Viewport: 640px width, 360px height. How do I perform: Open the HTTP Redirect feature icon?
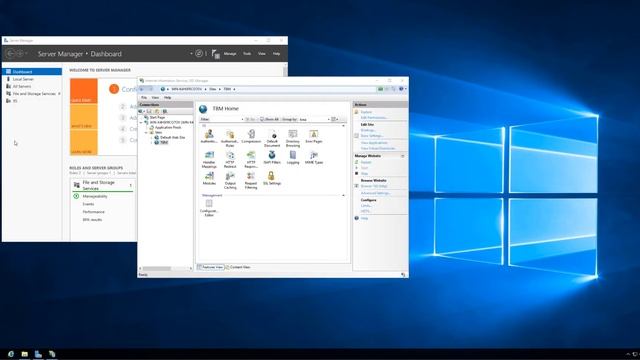pyautogui.click(x=230, y=160)
